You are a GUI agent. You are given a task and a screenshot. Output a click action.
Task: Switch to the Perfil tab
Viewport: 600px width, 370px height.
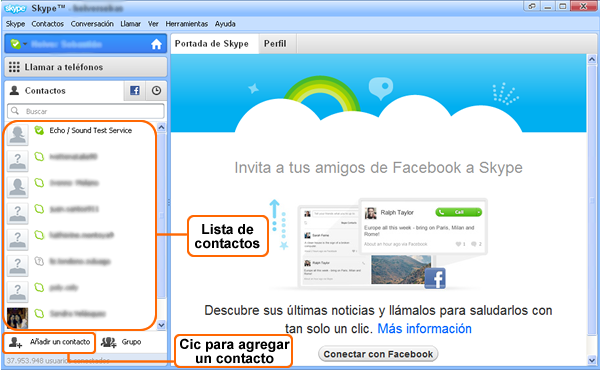[277, 44]
